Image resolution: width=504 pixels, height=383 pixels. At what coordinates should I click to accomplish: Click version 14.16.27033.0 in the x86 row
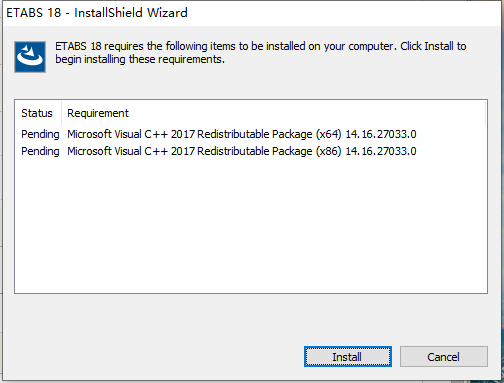coord(381,151)
